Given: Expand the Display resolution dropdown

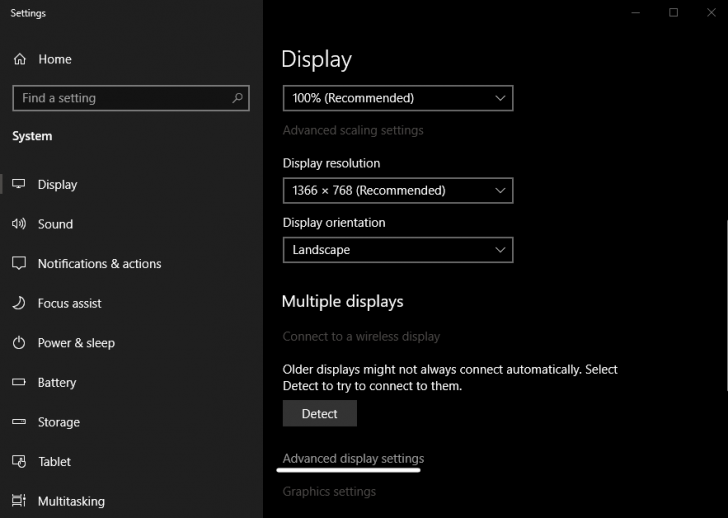Looking at the screenshot, I should click(397, 190).
